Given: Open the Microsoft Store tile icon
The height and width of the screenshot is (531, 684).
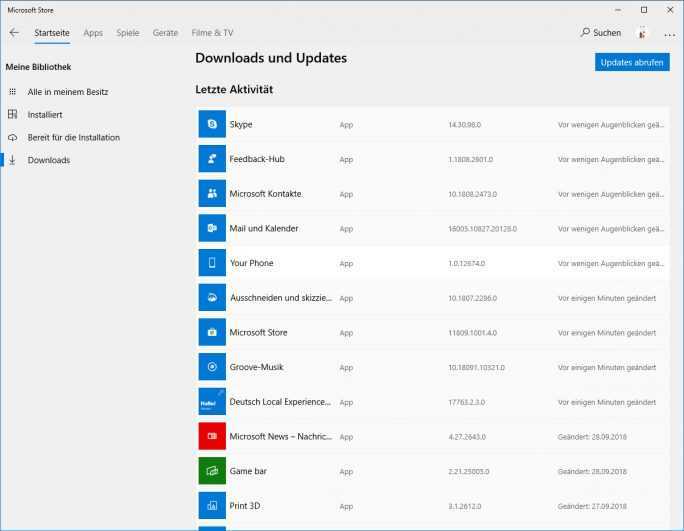Looking at the screenshot, I should pyautogui.click(x=212, y=332).
